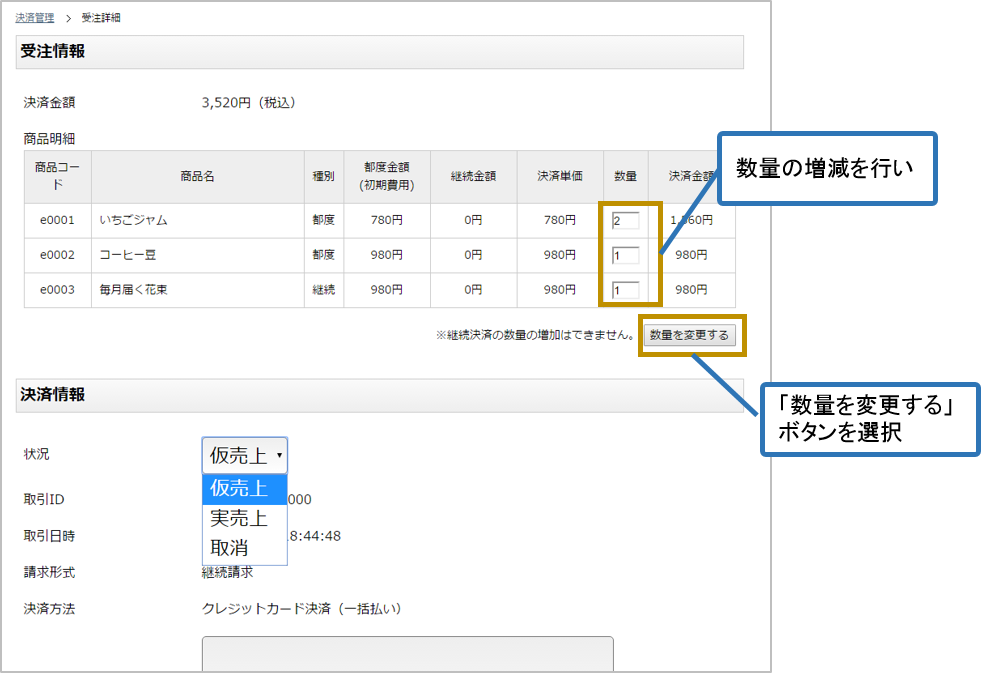Click the quantity field for 毎月届く花束
The image size is (981, 673).
625,290
